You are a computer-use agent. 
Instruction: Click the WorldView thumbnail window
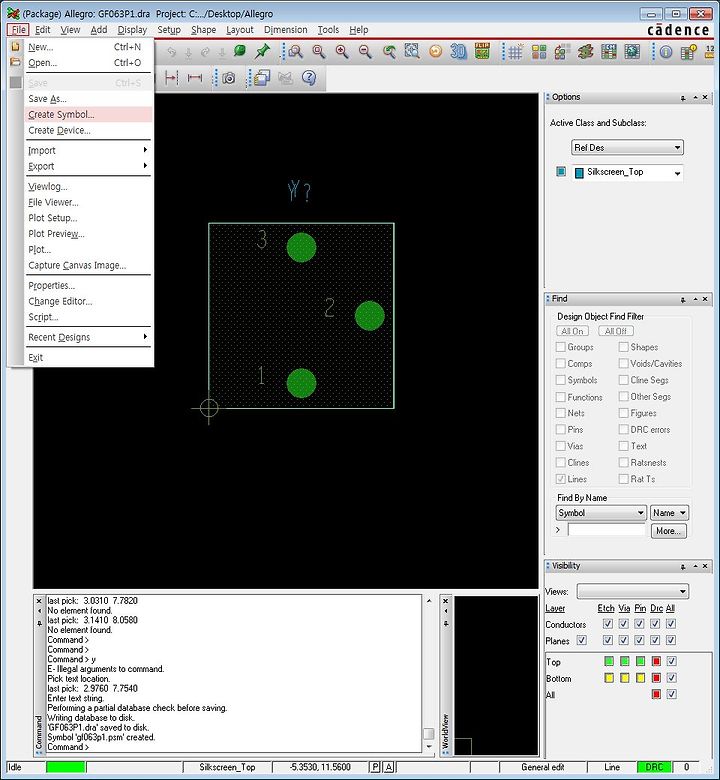click(496, 676)
